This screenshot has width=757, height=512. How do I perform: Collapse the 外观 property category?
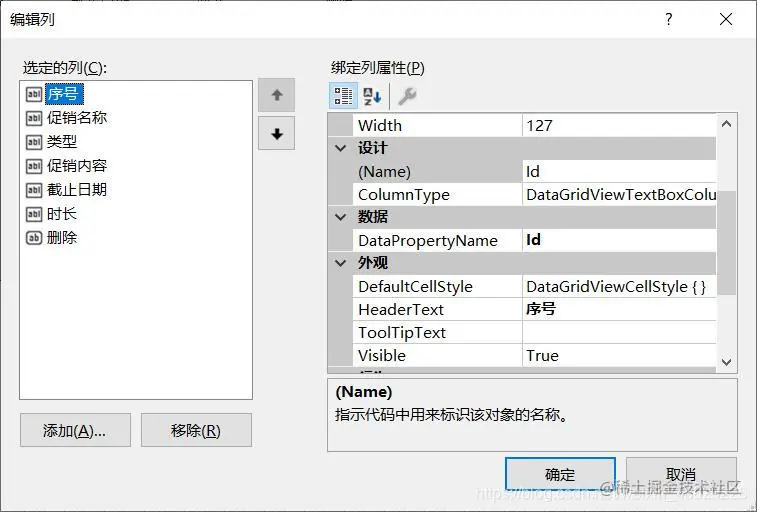point(341,263)
